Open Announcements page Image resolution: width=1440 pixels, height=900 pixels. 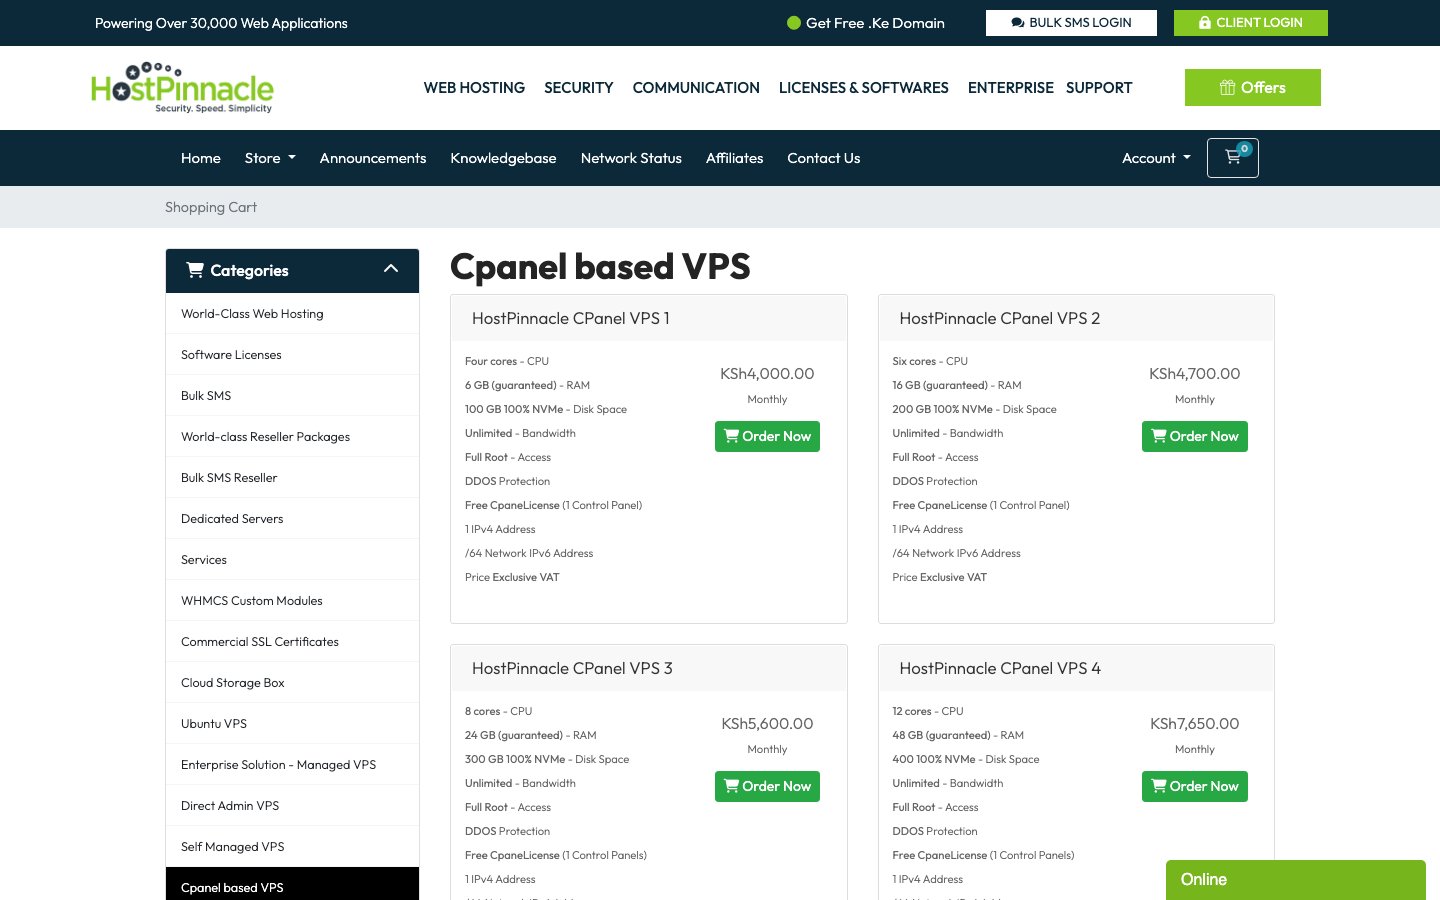(373, 158)
